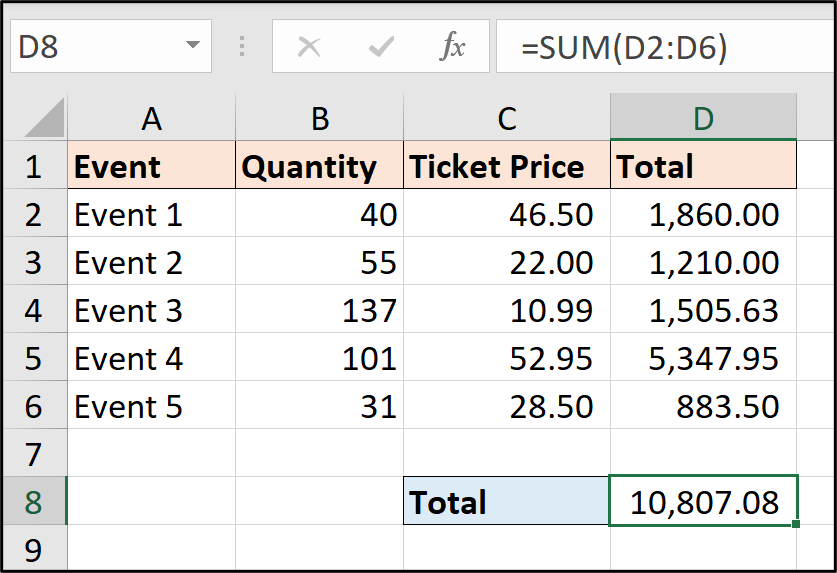Select column C header
The width and height of the screenshot is (837, 573).
pyautogui.click(x=507, y=117)
